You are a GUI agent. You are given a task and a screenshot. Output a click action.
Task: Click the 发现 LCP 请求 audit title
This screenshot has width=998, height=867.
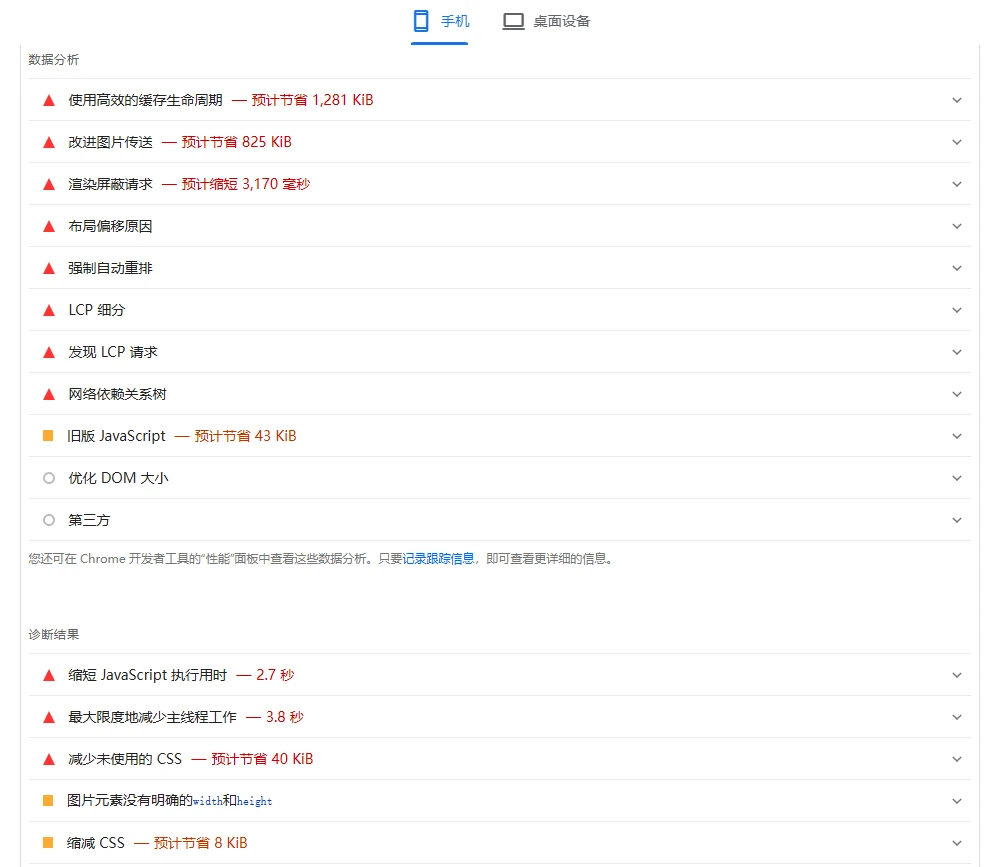point(113,352)
